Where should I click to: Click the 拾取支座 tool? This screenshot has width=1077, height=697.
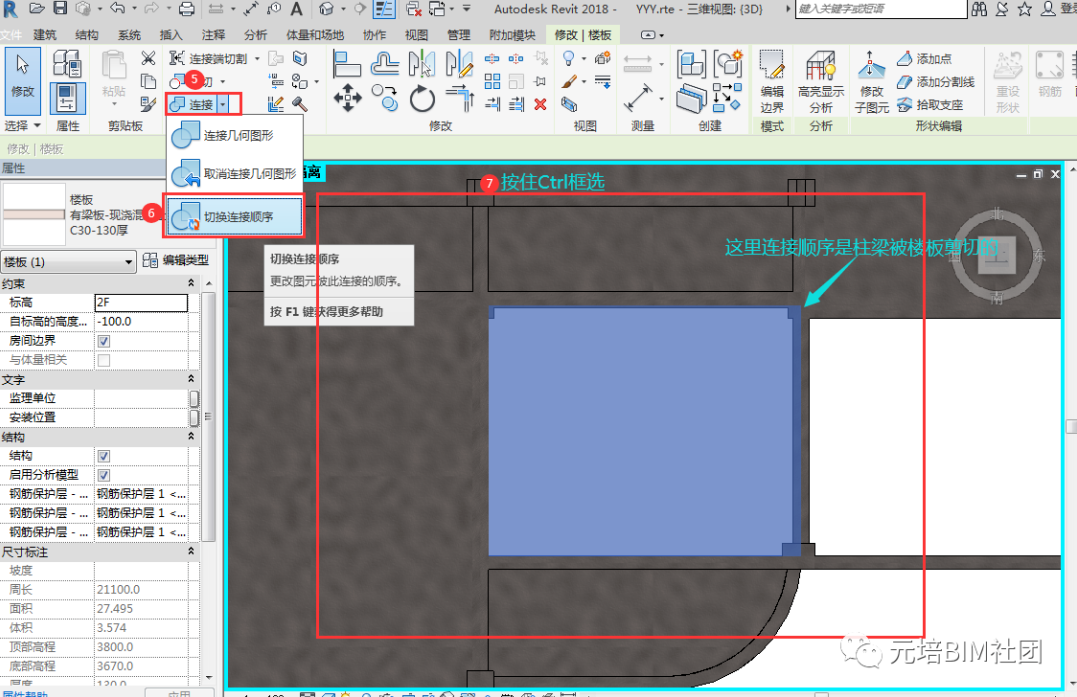coord(930,104)
